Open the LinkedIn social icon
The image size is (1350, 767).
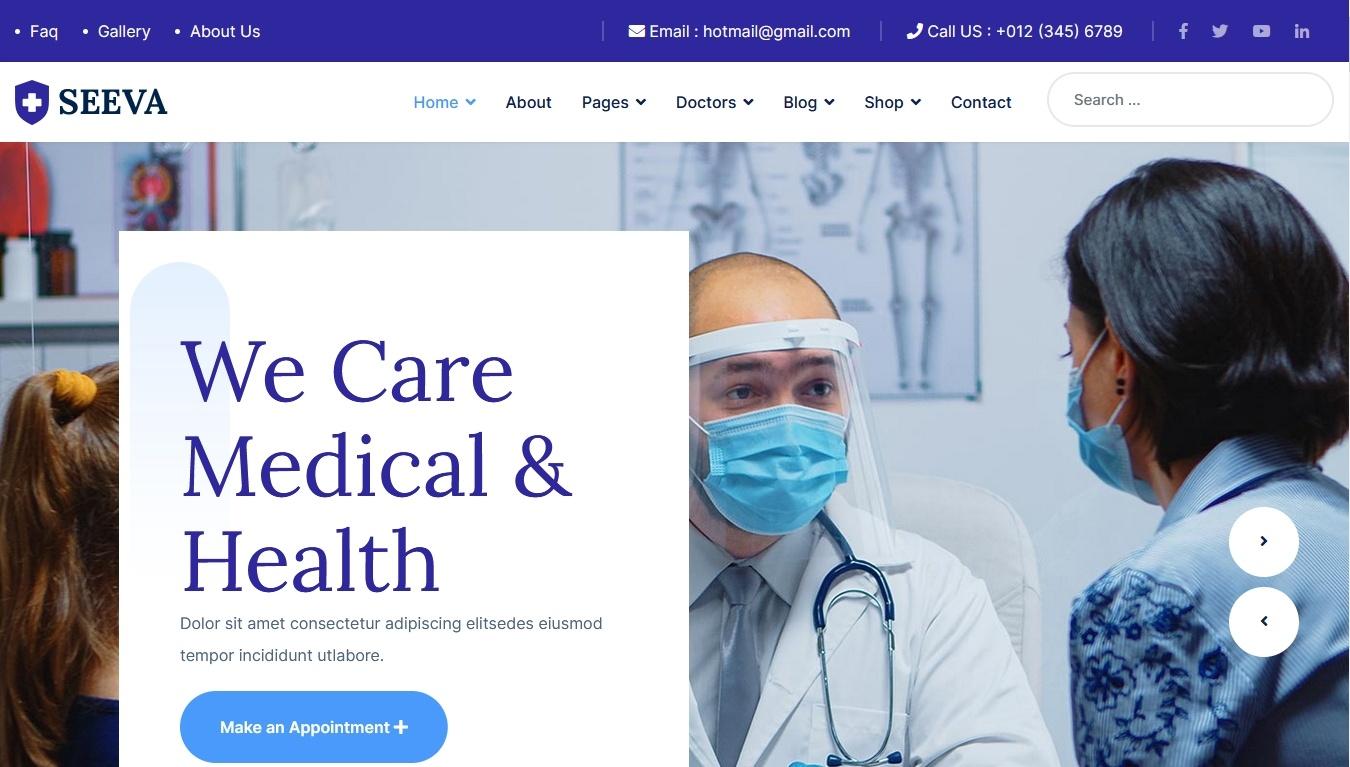[x=1302, y=31]
